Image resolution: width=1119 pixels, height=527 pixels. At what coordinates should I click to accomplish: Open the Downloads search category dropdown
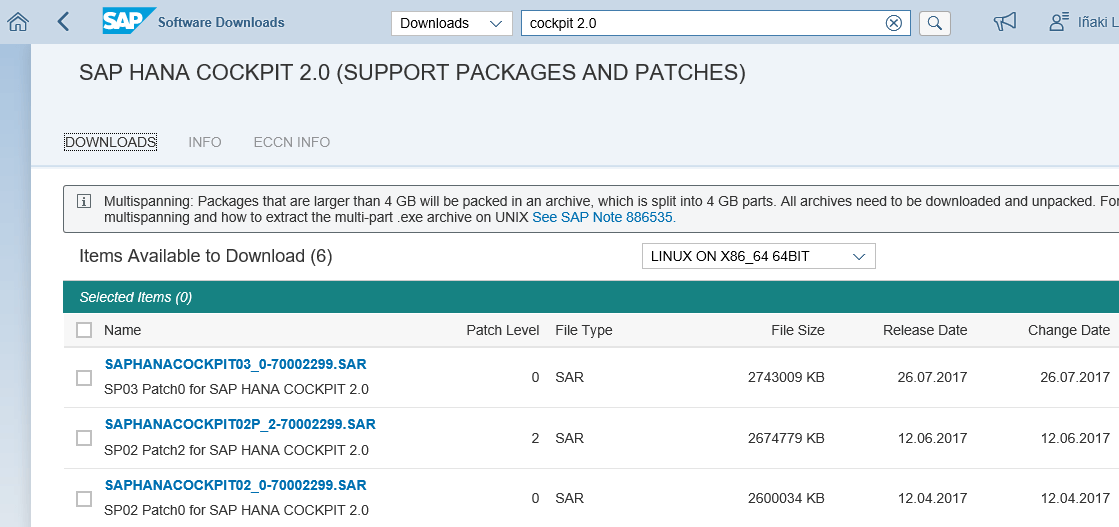click(x=452, y=23)
